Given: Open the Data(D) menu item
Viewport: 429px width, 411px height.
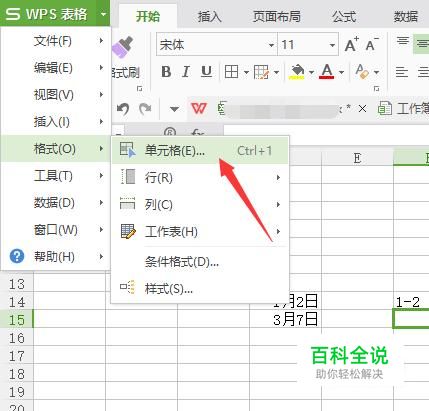Looking at the screenshot, I should tap(56, 203).
